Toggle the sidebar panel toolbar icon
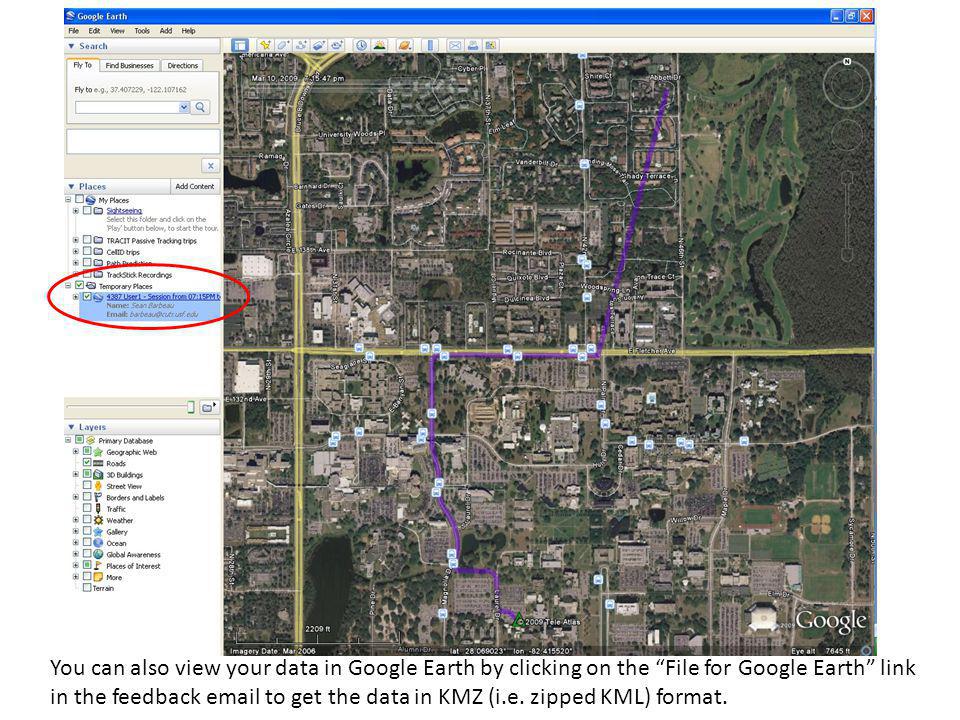Screen dimensions: 960x720 pos(239,45)
